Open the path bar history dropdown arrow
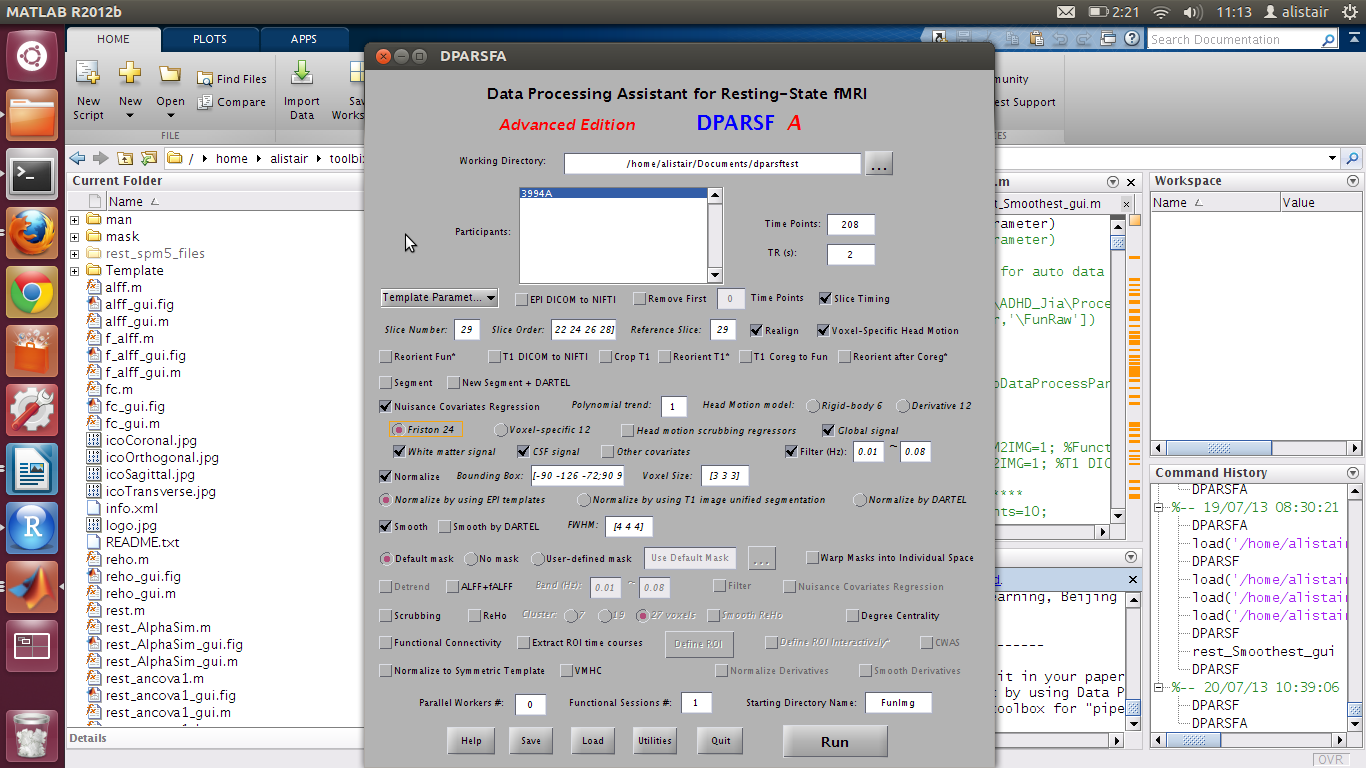The width and height of the screenshot is (1366, 768). coord(1332,158)
